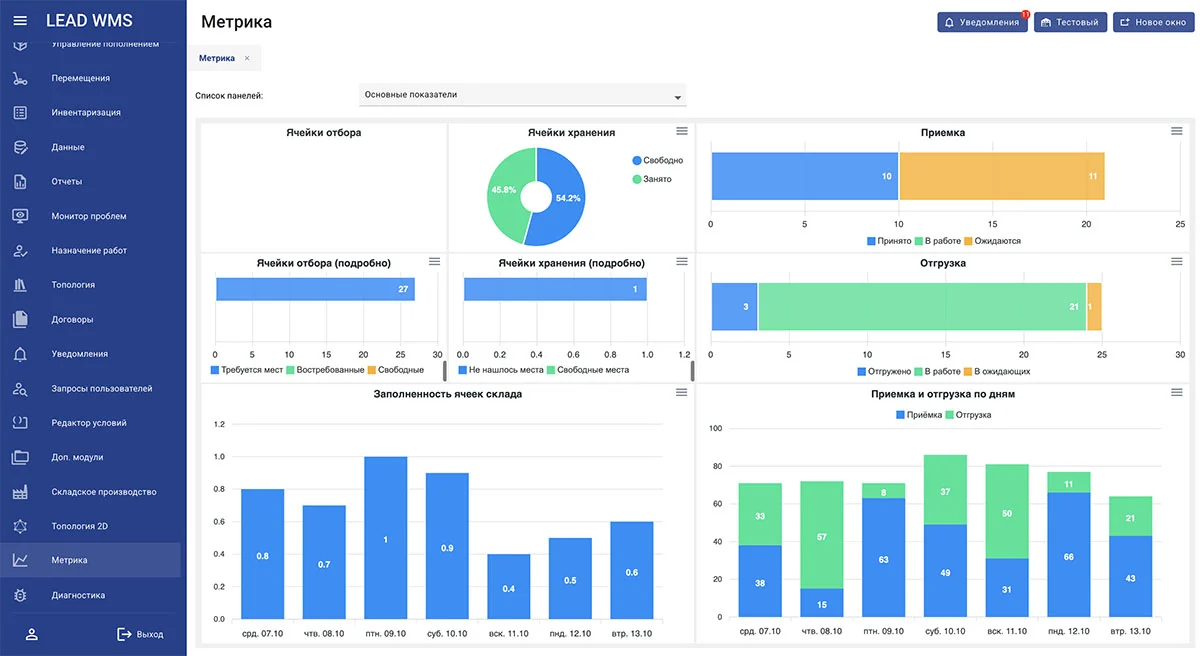
Task: Click the Инвентаризация list icon in sidebar
Action: (20, 113)
